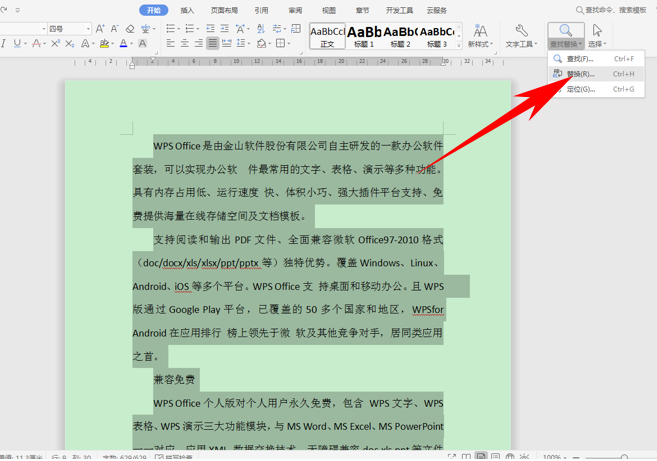This screenshot has width=657, height=461.
Task: Click the bulleted list icon
Action: 170,28
